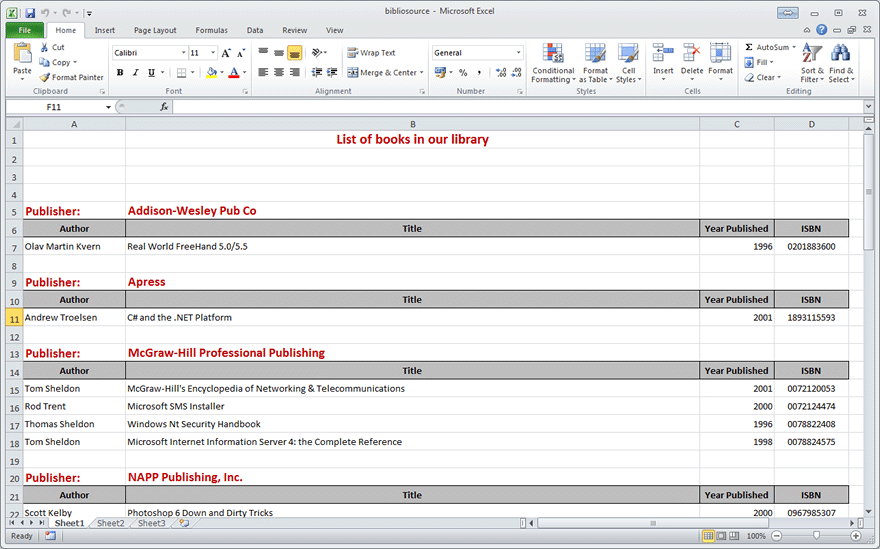880x549 pixels.
Task: Open the font name Calibri dropdown
Action: tap(183, 53)
